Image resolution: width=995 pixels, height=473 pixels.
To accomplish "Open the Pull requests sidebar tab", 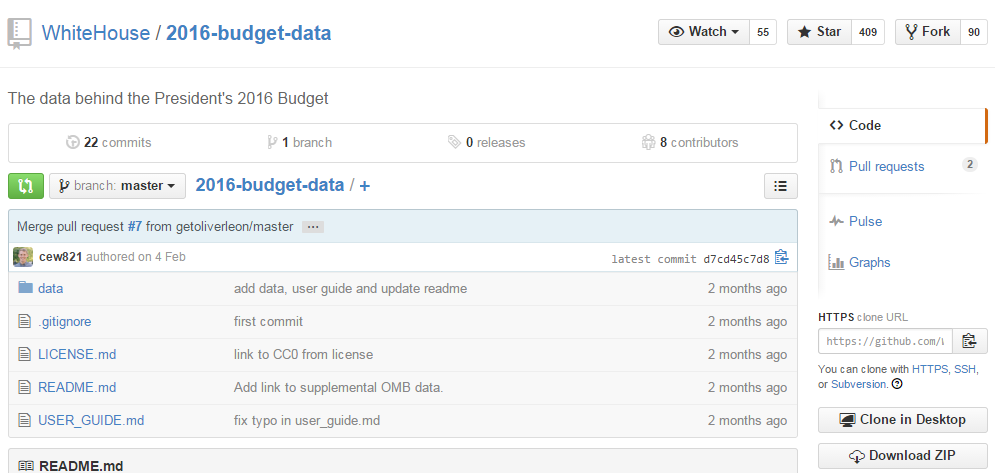I will coord(902,166).
